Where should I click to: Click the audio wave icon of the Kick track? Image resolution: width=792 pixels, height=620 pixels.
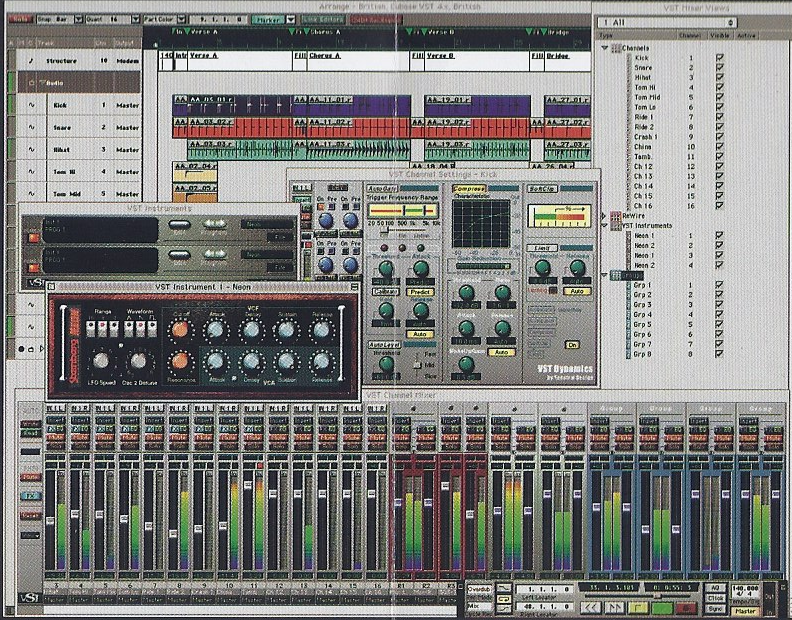click(31, 105)
